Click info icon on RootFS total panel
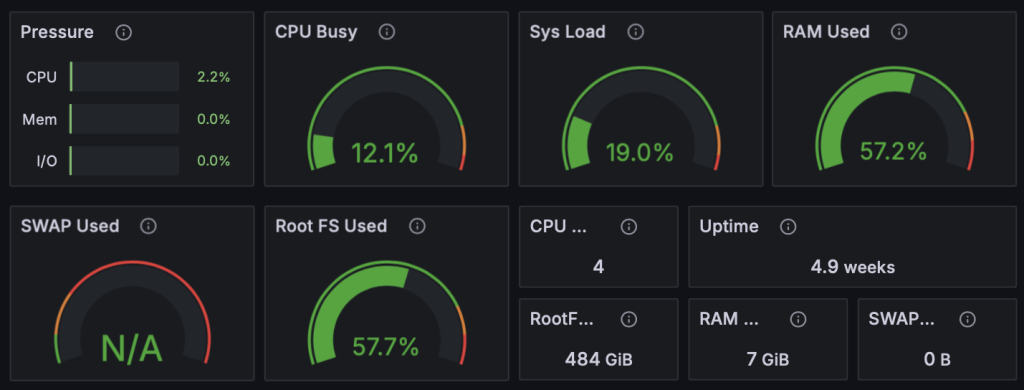The width and height of the screenshot is (1024, 390). click(629, 319)
